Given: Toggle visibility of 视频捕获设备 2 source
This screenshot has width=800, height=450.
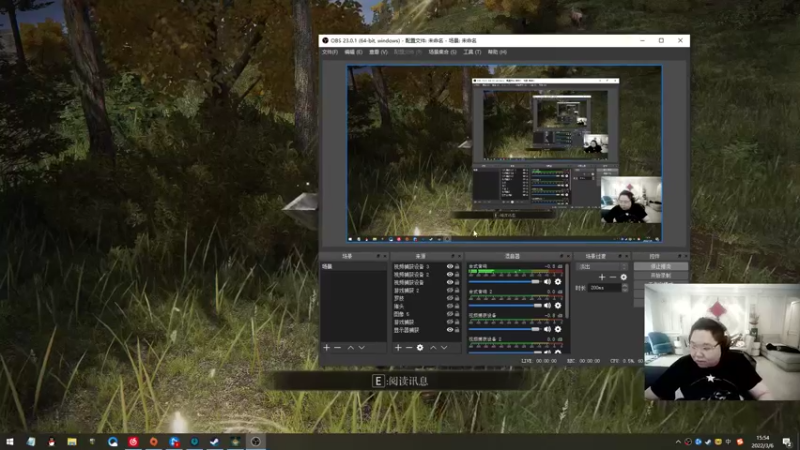Looking at the screenshot, I should (449, 274).
